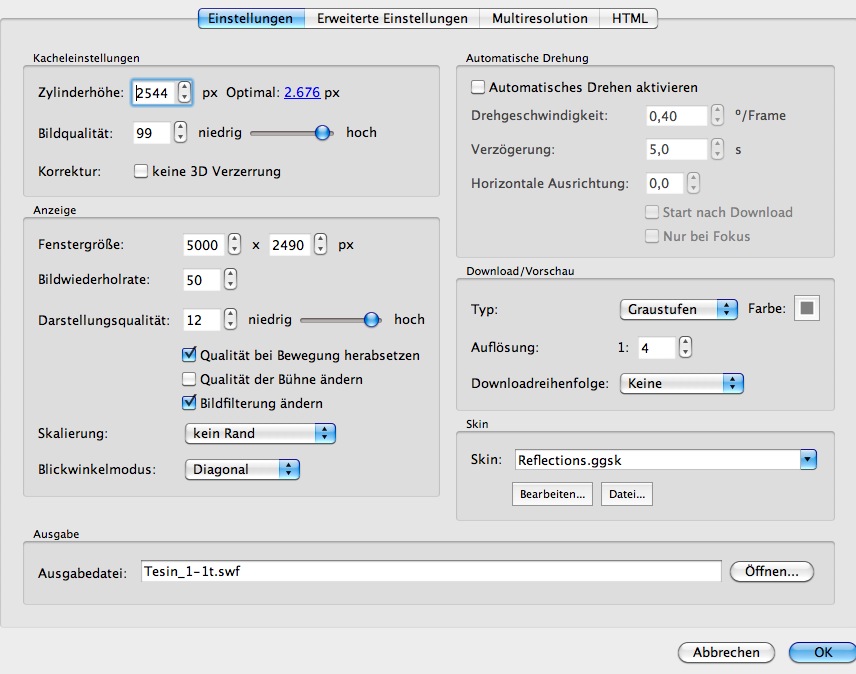This screenshot has height=674, width=856.
Task: Enable Automatisches Drehen aktivieren checkbox
Action: 478,88
